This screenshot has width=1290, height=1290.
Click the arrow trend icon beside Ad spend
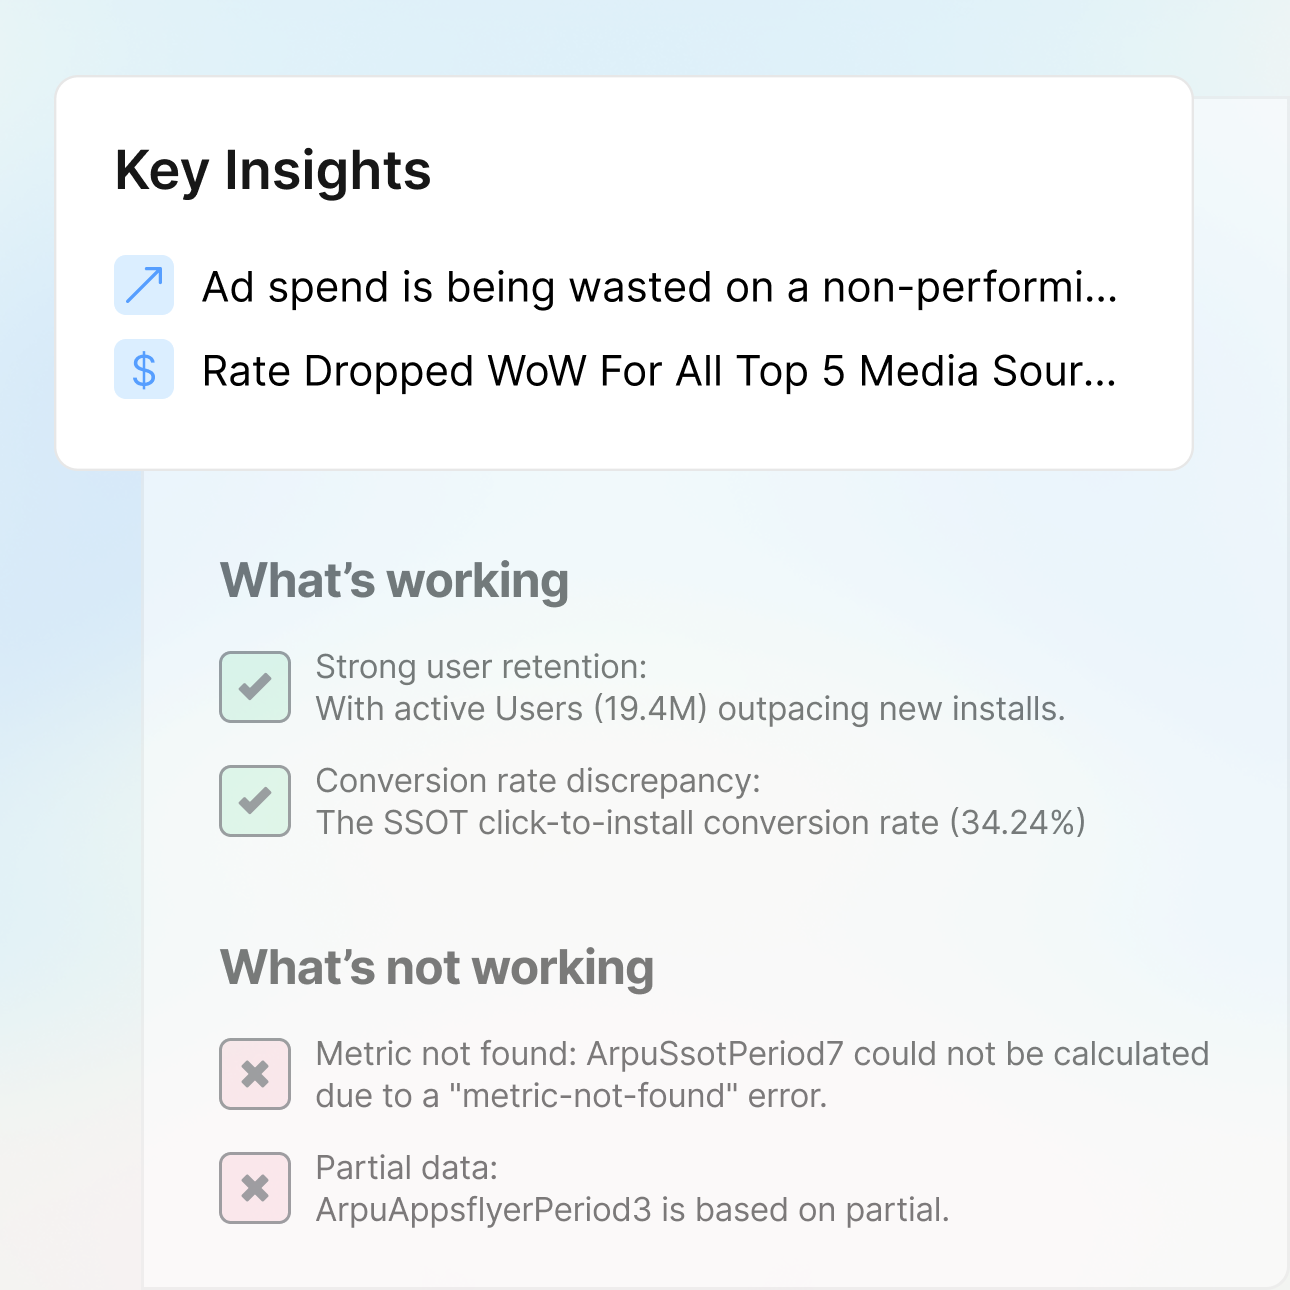144,285
